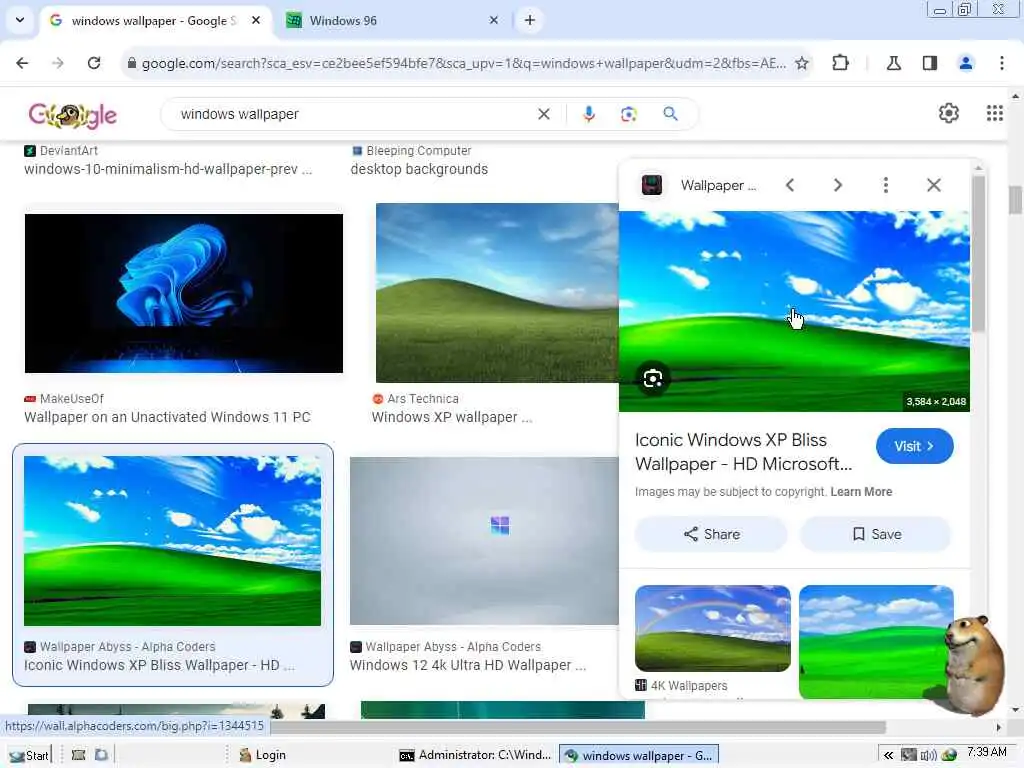Switch to the Login taskbar window
1024x768 pixels.
pyautogui.click(x=263, y=755)
